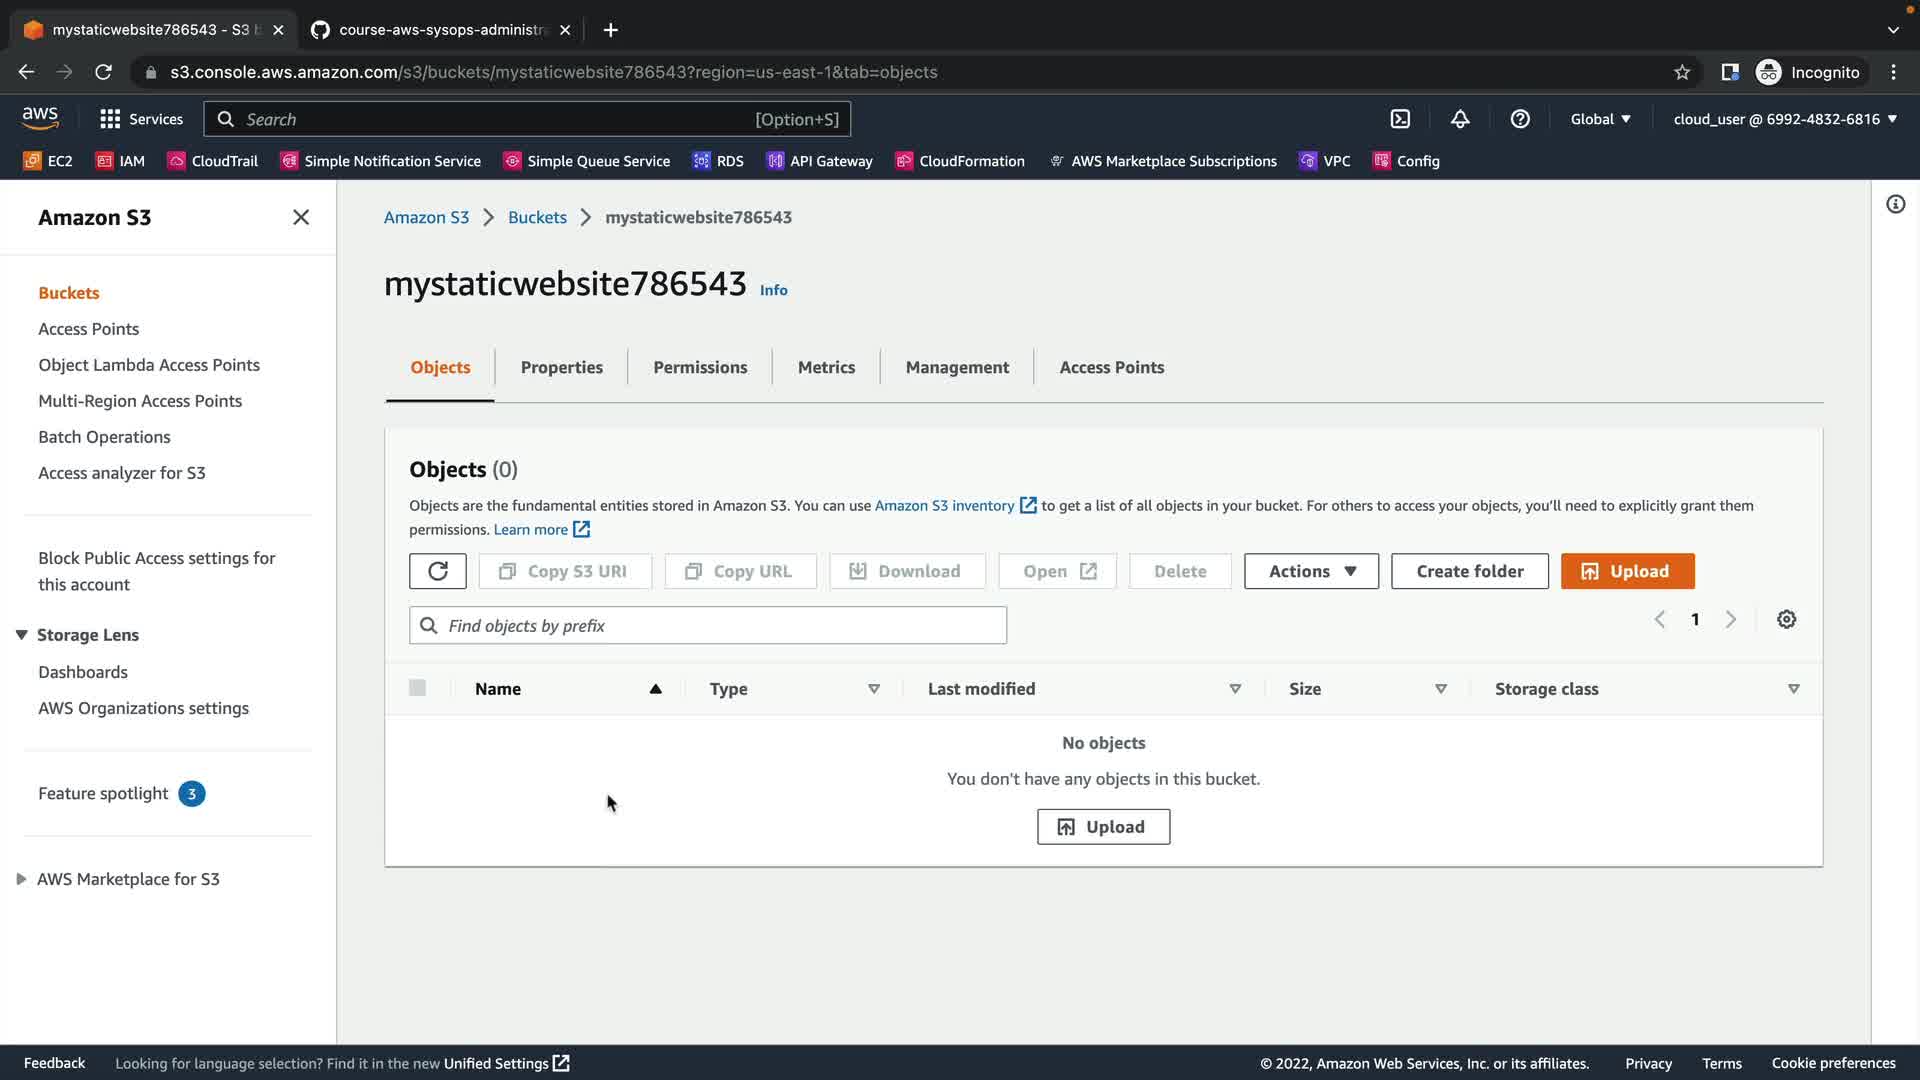Open table preferences gear icon
Viewport: 1920px width, 1080px height.
coord(1786,619)
